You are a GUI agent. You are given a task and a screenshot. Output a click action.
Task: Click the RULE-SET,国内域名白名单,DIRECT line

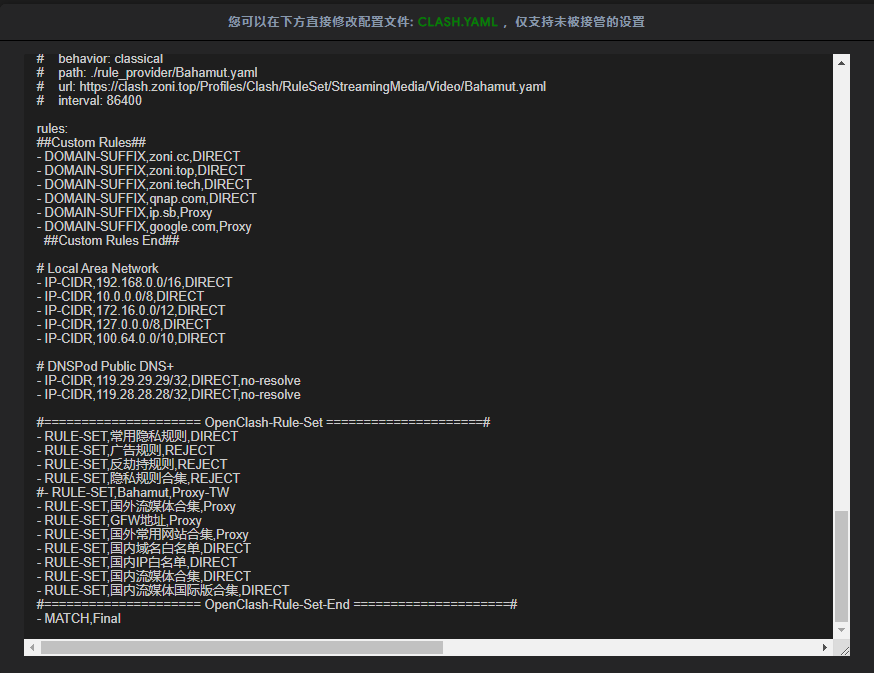[143, 548]
